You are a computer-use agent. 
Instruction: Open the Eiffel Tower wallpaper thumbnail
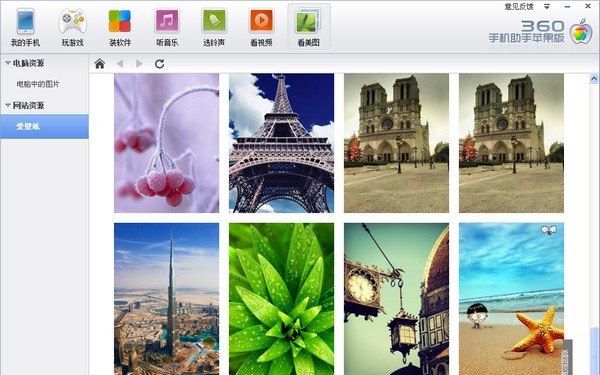click(x=281, y=143)
